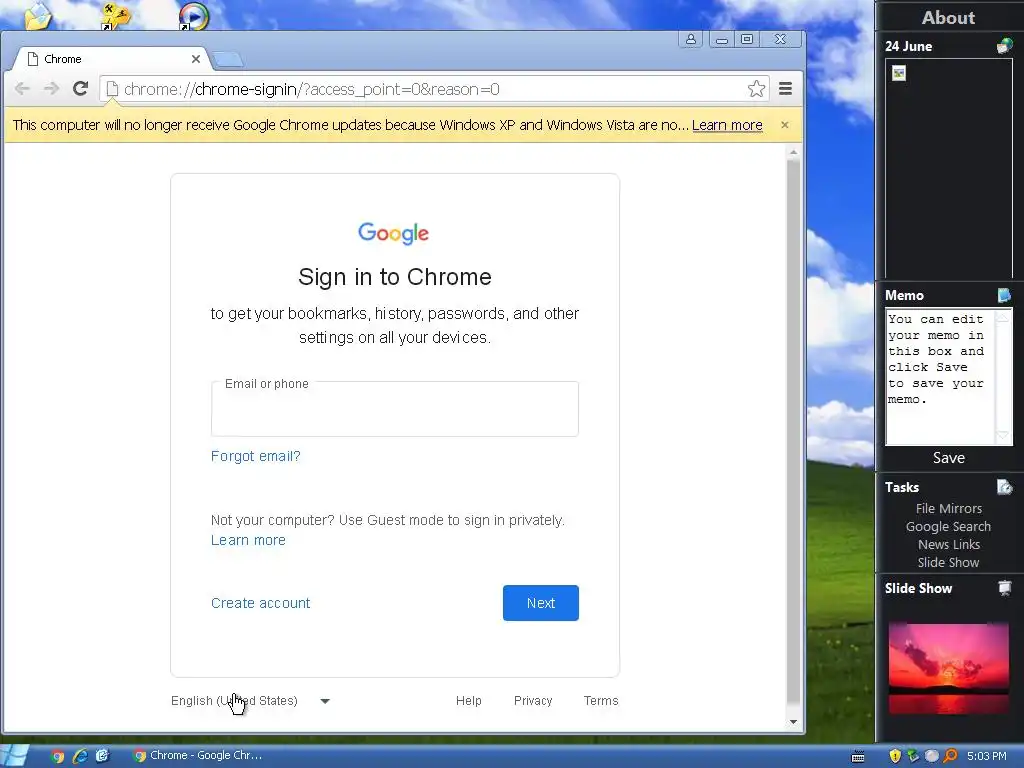Click the Memo notepad icon
Viewport: 1024px width, 768px height.
point(1004,295)
